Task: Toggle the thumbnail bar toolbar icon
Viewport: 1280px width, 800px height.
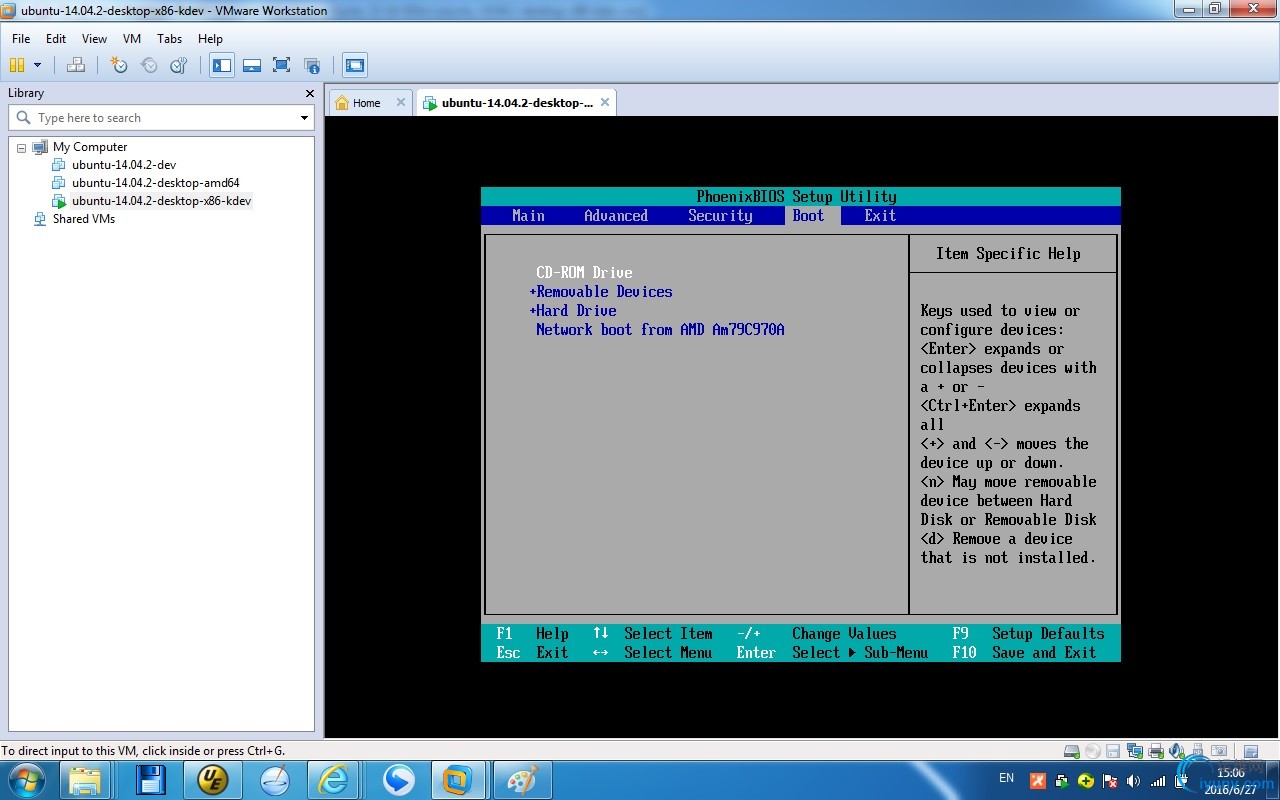Action: 252,65
